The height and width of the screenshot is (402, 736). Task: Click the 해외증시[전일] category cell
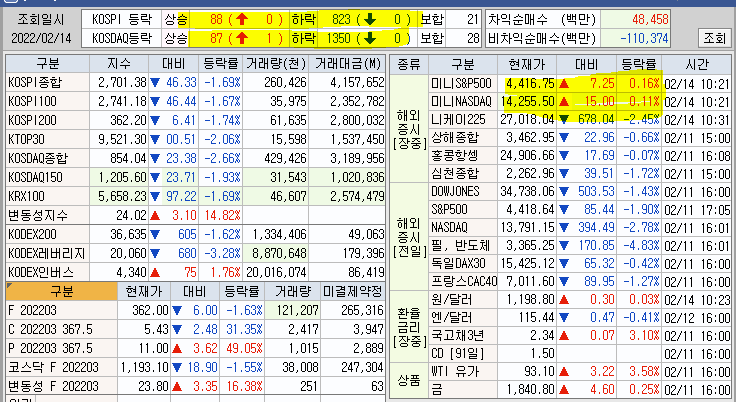409,237
